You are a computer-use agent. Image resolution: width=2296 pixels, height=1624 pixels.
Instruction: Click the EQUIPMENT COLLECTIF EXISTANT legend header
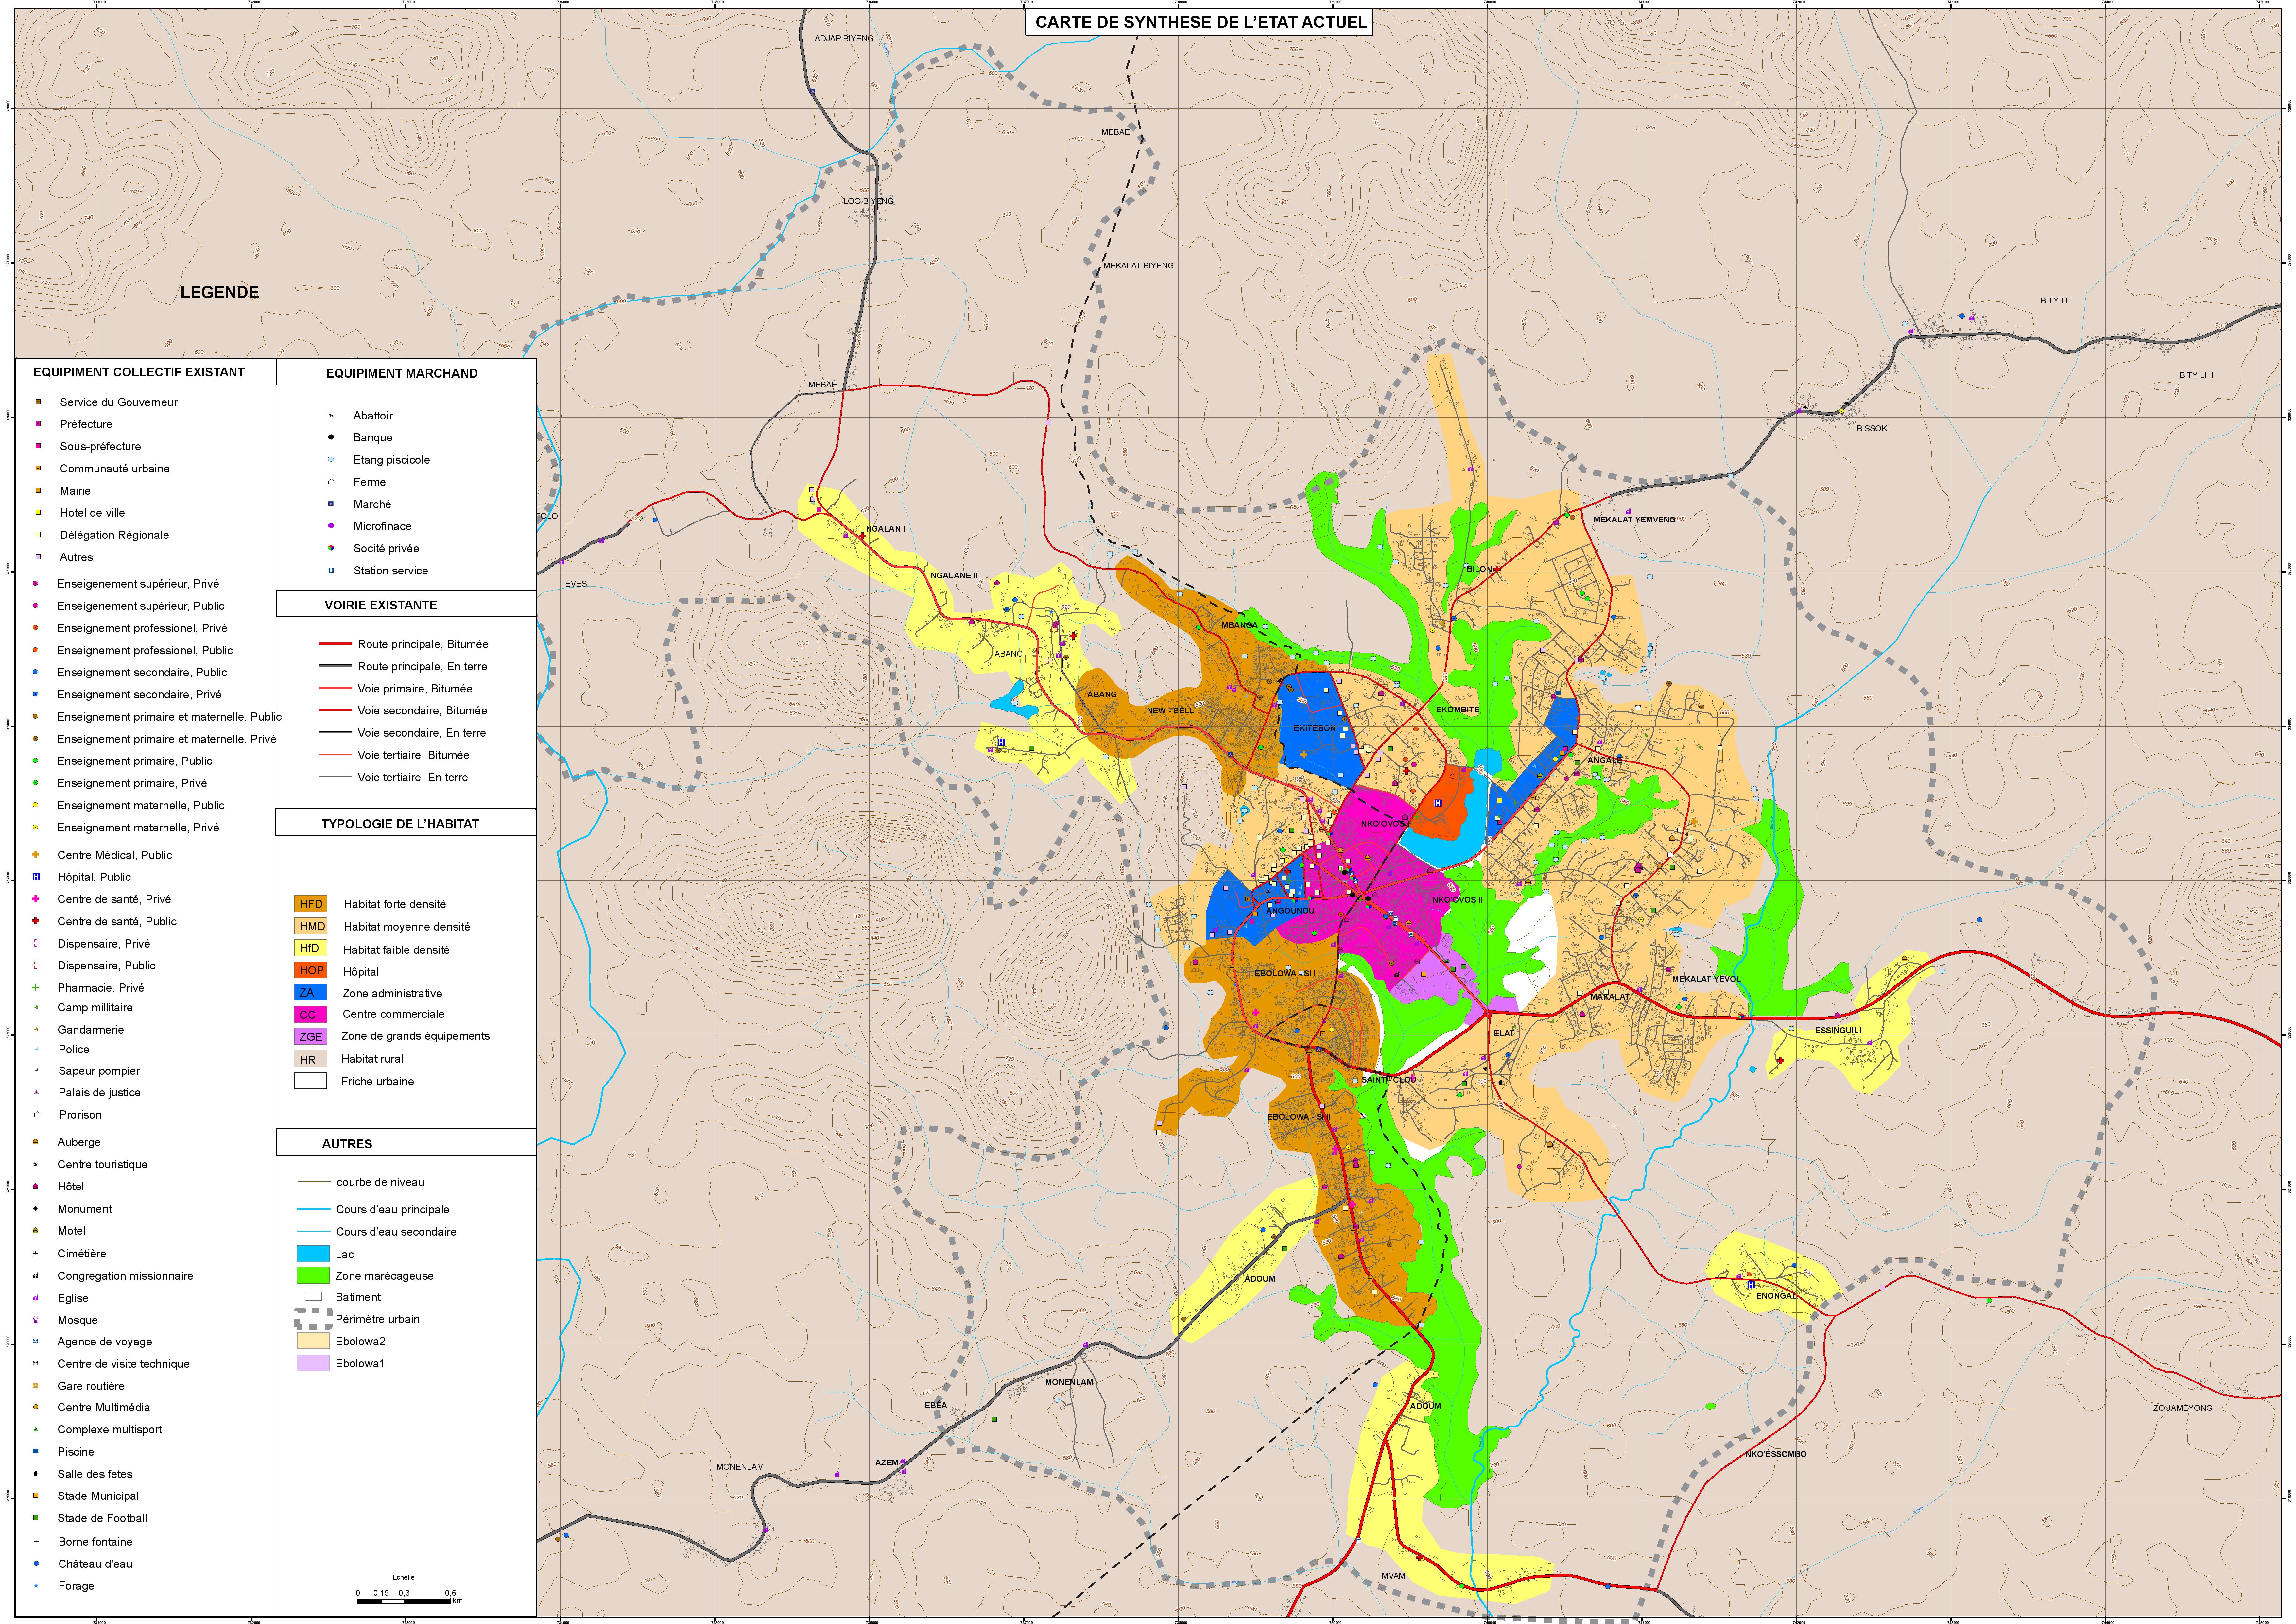tap(139, 372)
